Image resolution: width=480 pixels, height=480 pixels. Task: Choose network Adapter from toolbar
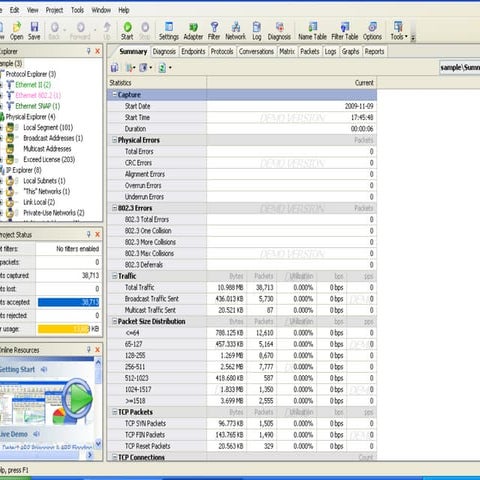193,31
